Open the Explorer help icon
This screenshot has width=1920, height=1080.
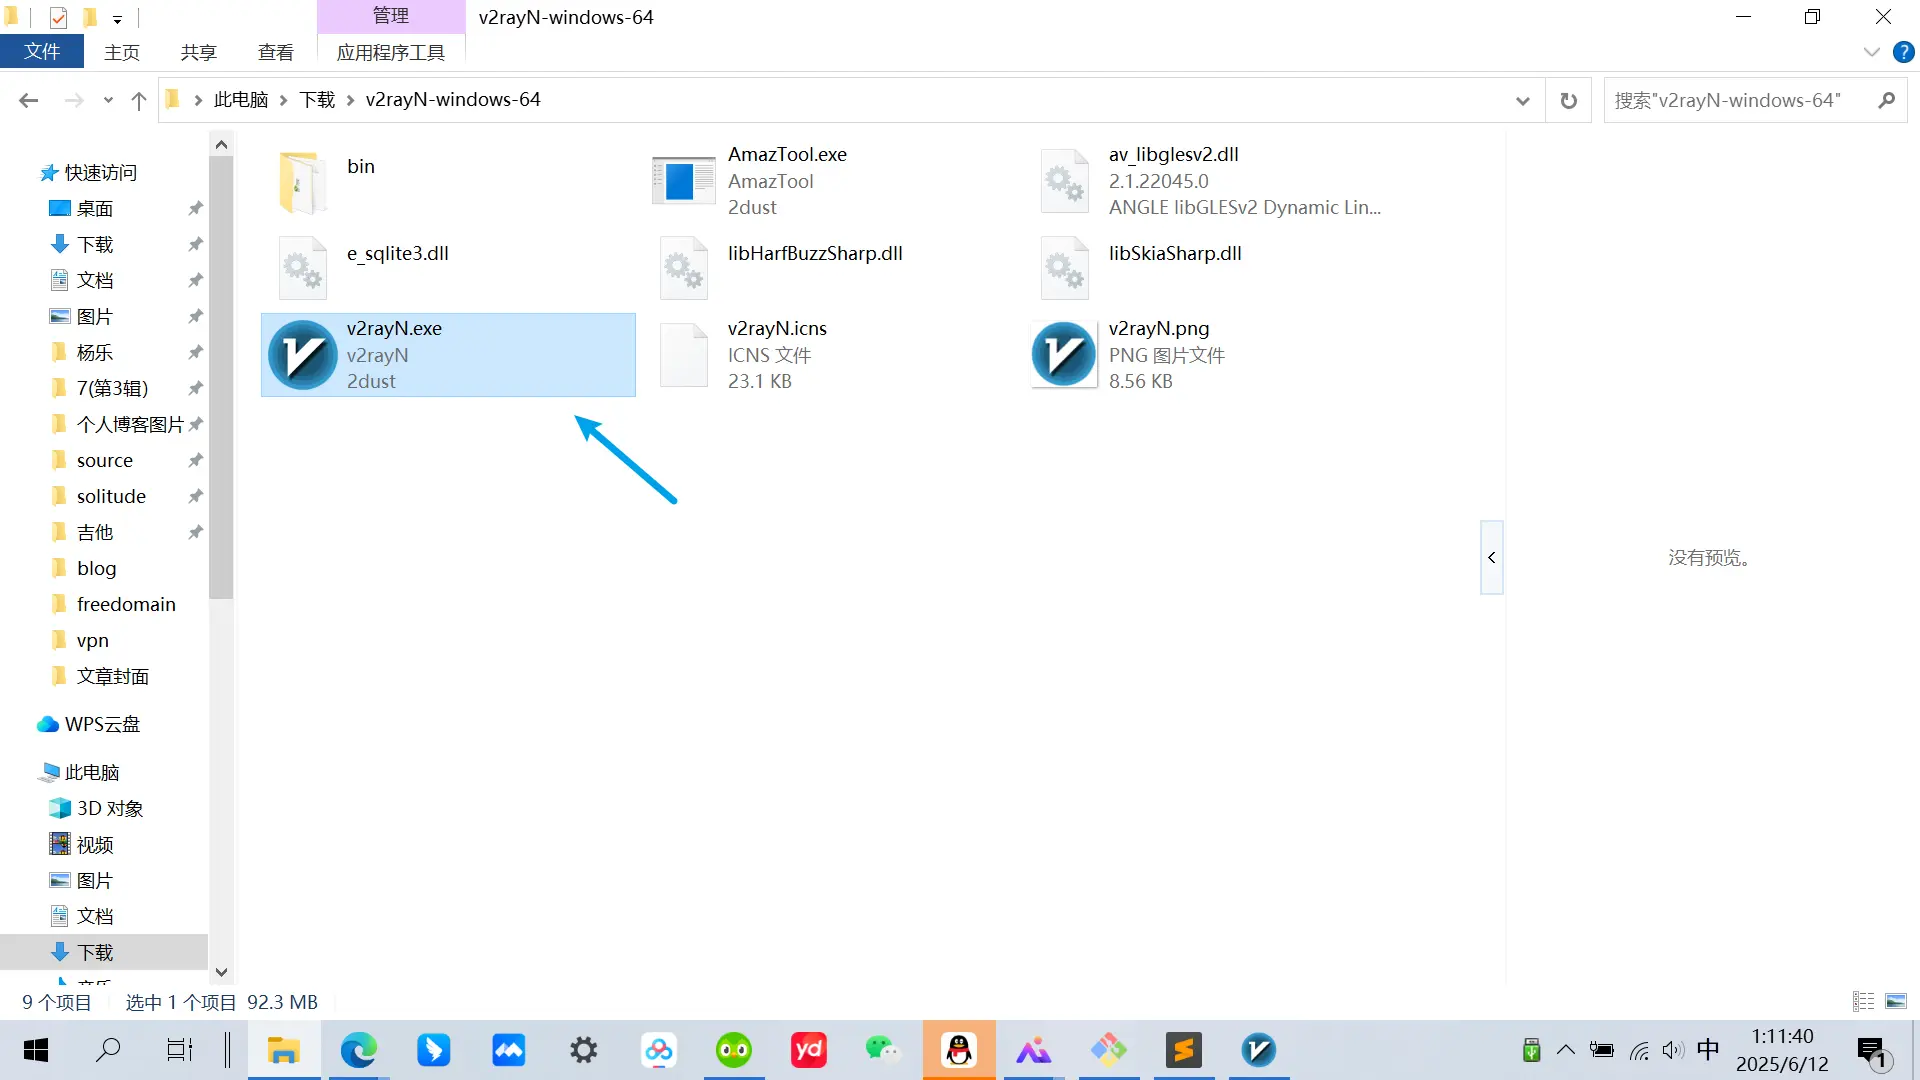click(1904, 52)
